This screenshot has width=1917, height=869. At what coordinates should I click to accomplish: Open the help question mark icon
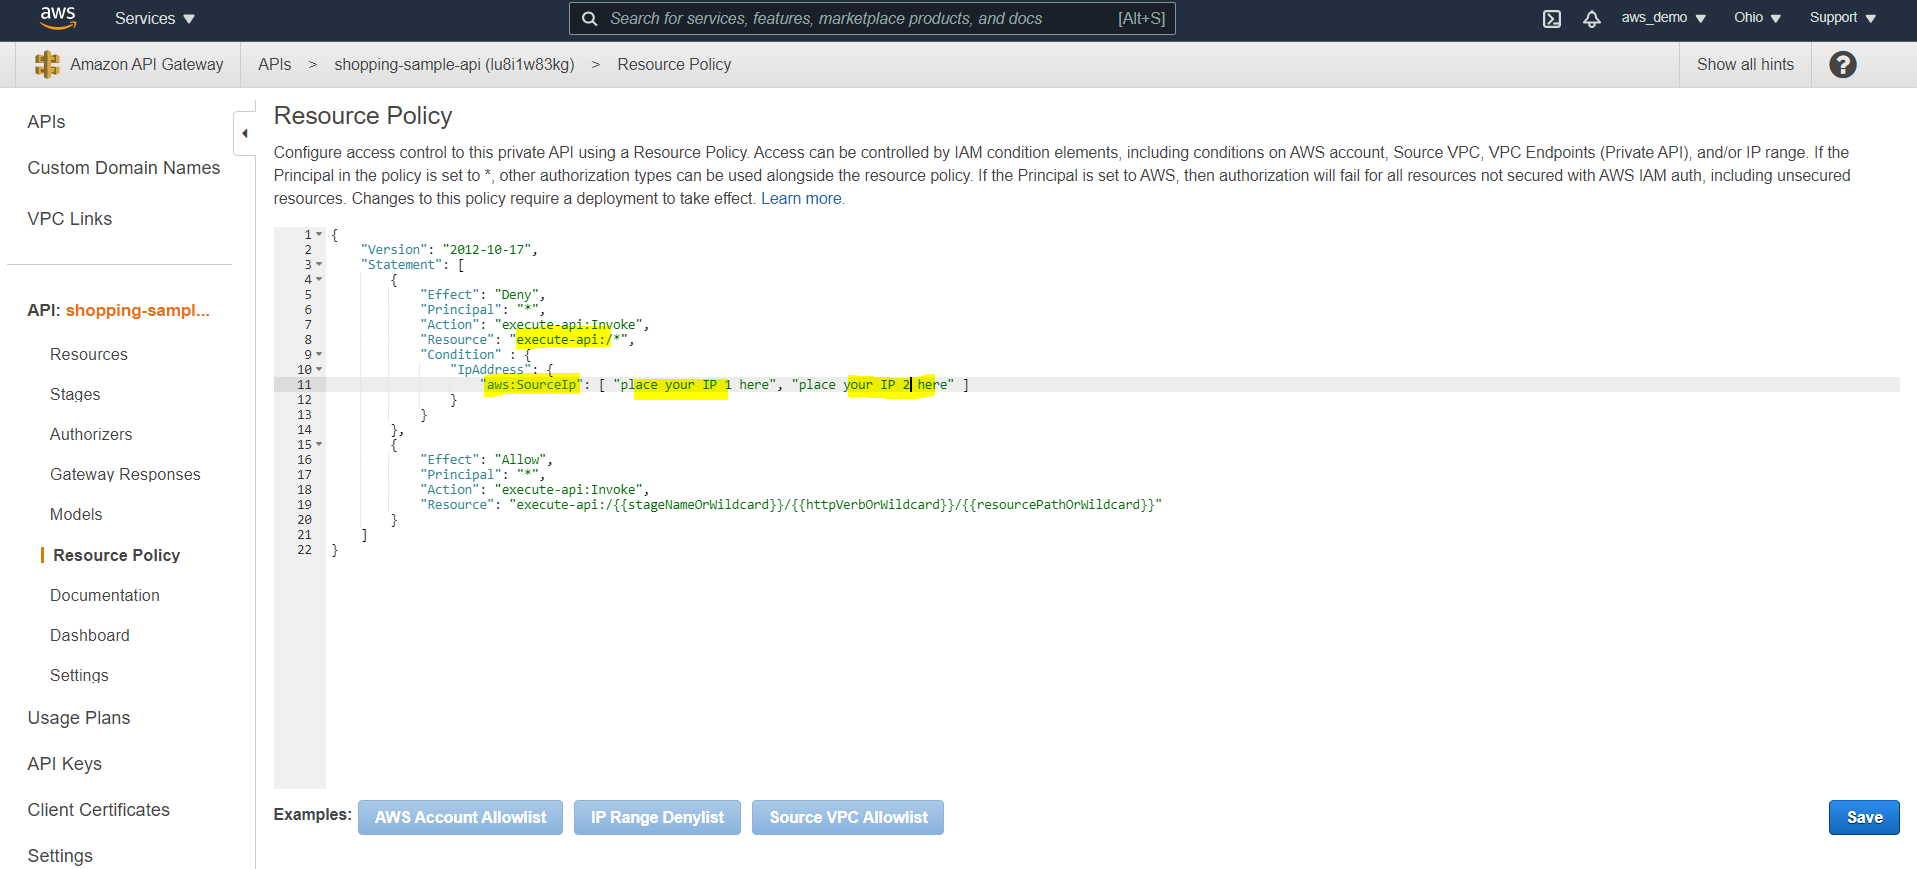[1843, 64]
